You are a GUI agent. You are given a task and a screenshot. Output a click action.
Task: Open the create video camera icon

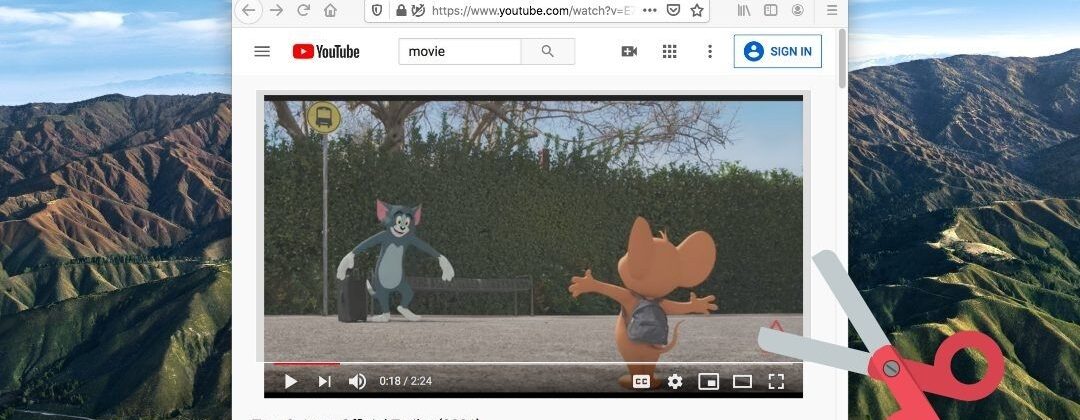coord(629,52)
